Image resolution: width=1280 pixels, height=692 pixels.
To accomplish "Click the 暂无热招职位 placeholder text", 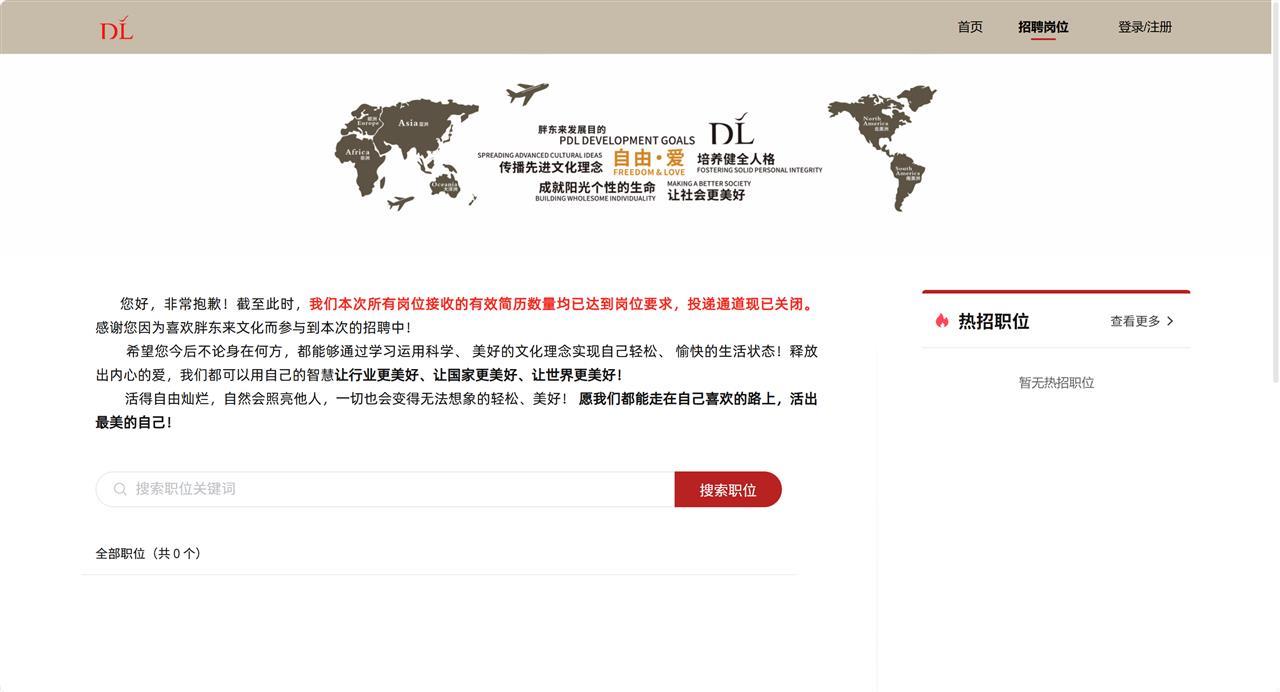I will point(1056,380).
